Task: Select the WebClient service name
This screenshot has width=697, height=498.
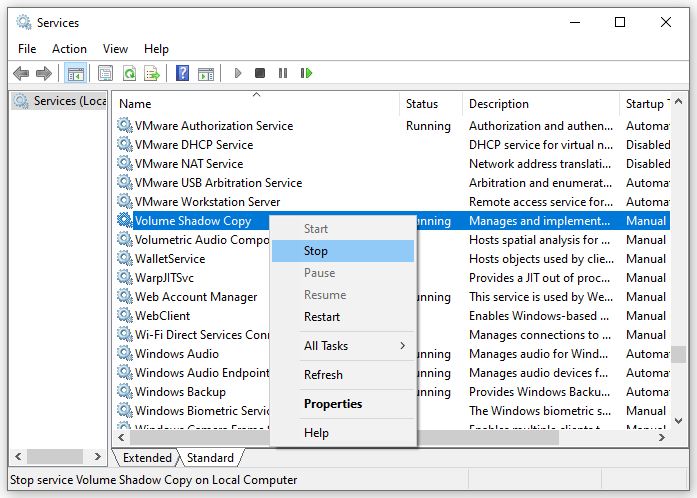Action: (x=162, y=316)
